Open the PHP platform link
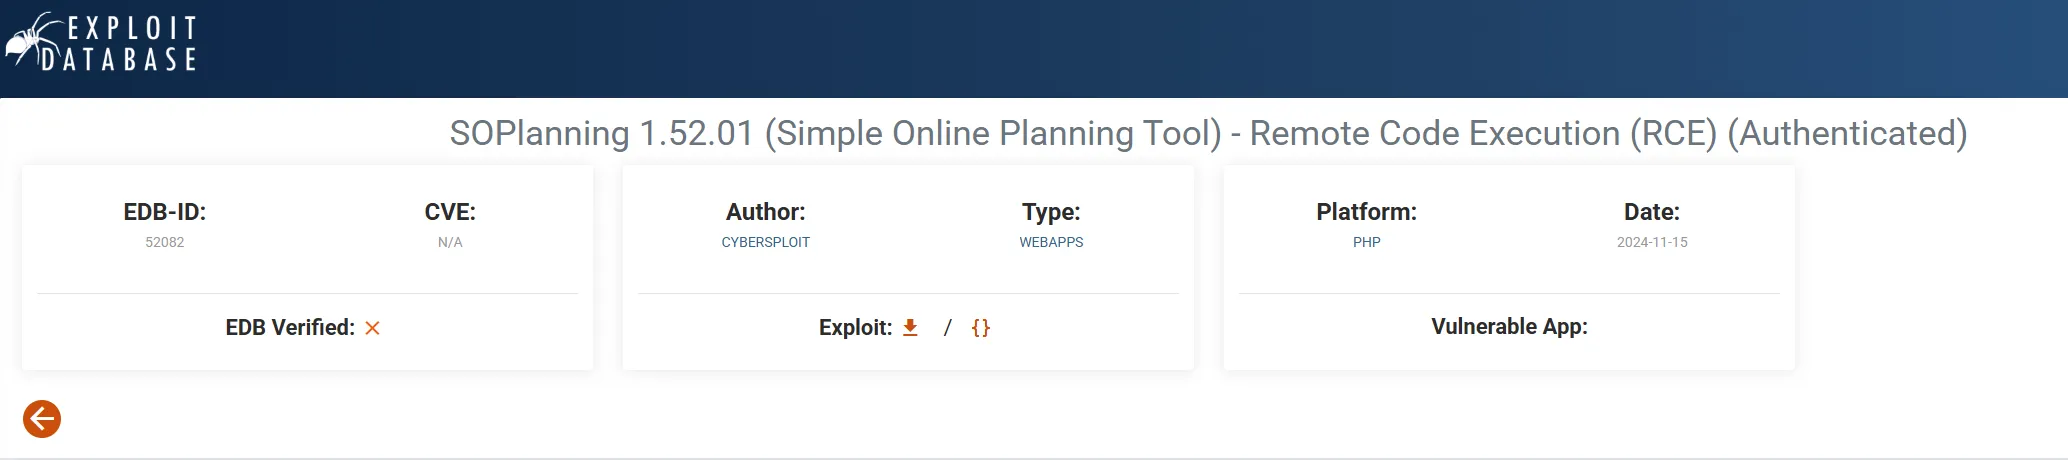 point(1366,242)
